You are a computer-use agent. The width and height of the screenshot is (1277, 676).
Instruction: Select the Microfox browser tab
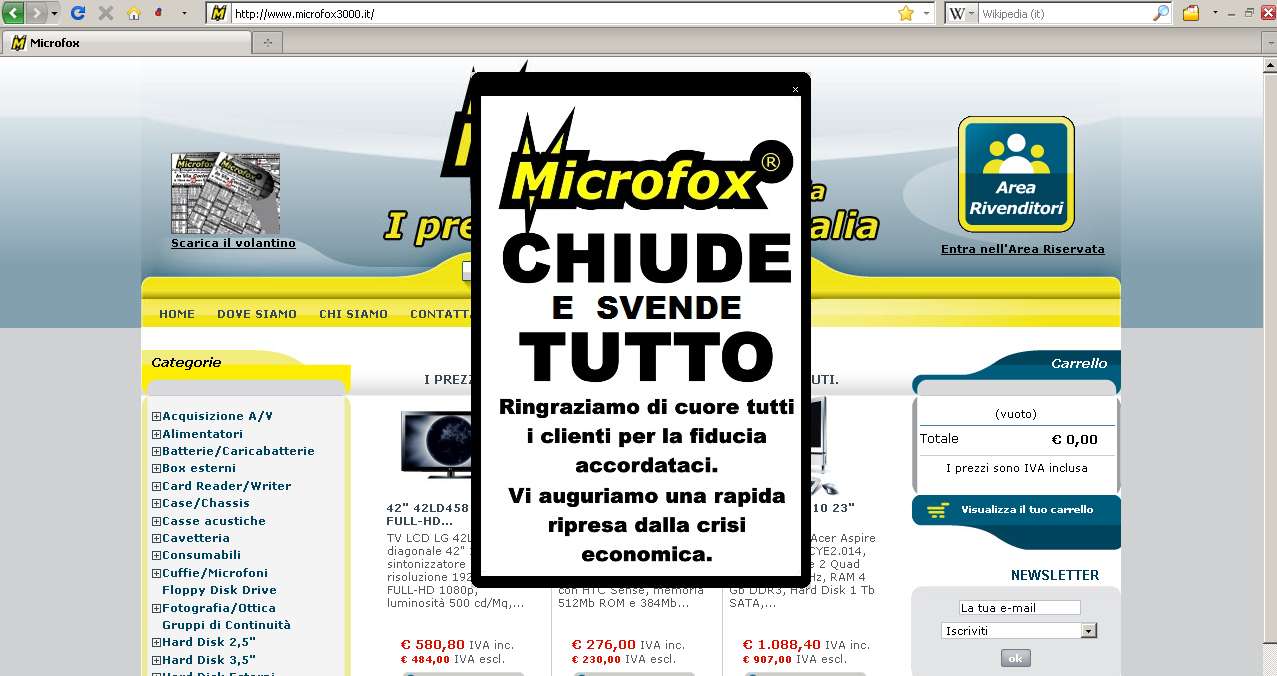click(127, 43)
